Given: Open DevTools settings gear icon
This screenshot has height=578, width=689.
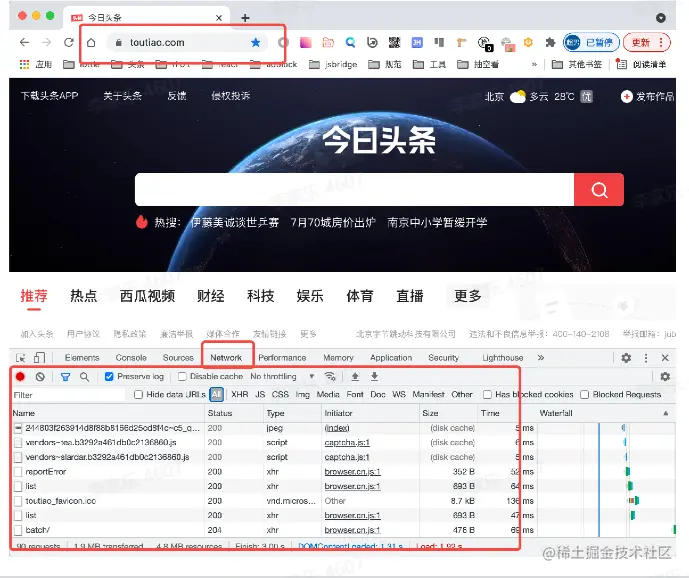Looking at the screenshot, I should (626, 358).
